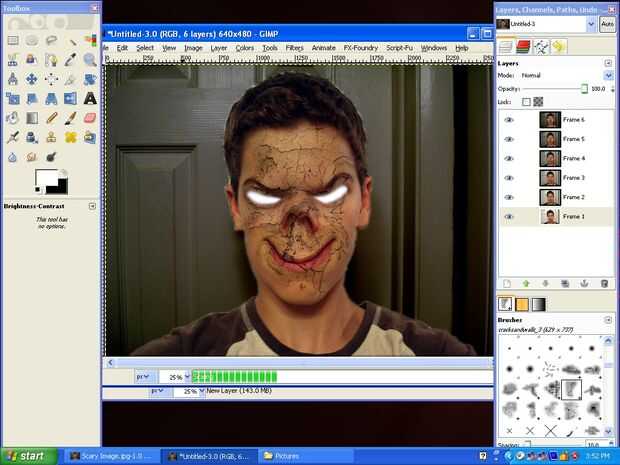
Task: Create a new layer in Layers panel
Action: [x=507, y=284]
